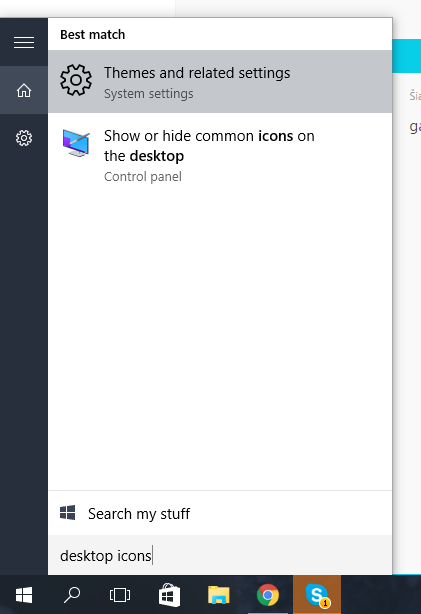Screen dimensions: 421x614
Task: Launch the Windows Store taskbar icon
Action: [170, 595]
